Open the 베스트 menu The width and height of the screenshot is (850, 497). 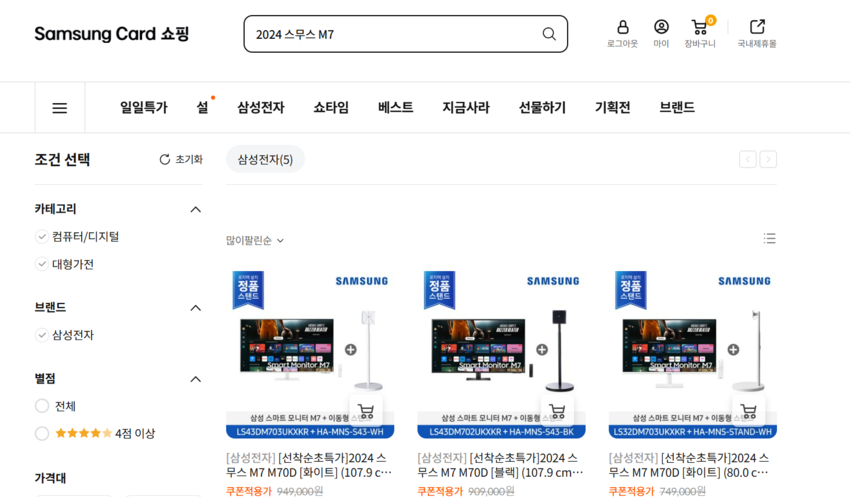click(x=396, y=107)
